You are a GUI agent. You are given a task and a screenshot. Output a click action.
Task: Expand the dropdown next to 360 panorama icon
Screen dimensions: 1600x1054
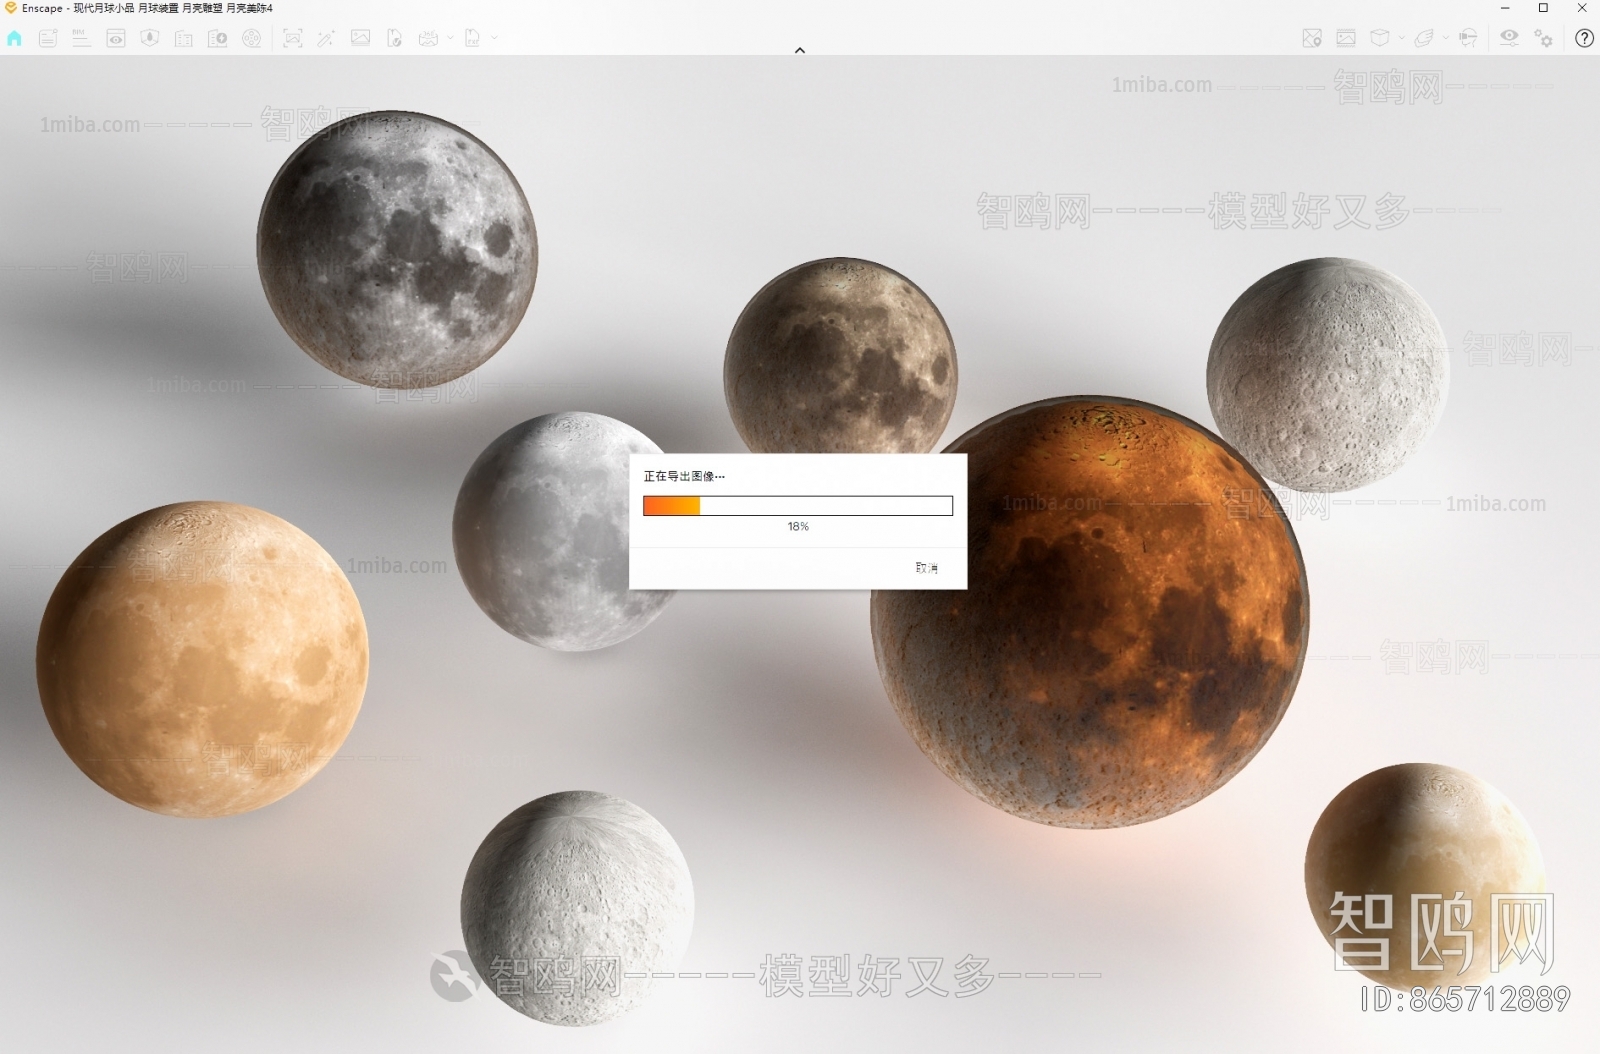(450, 38)
